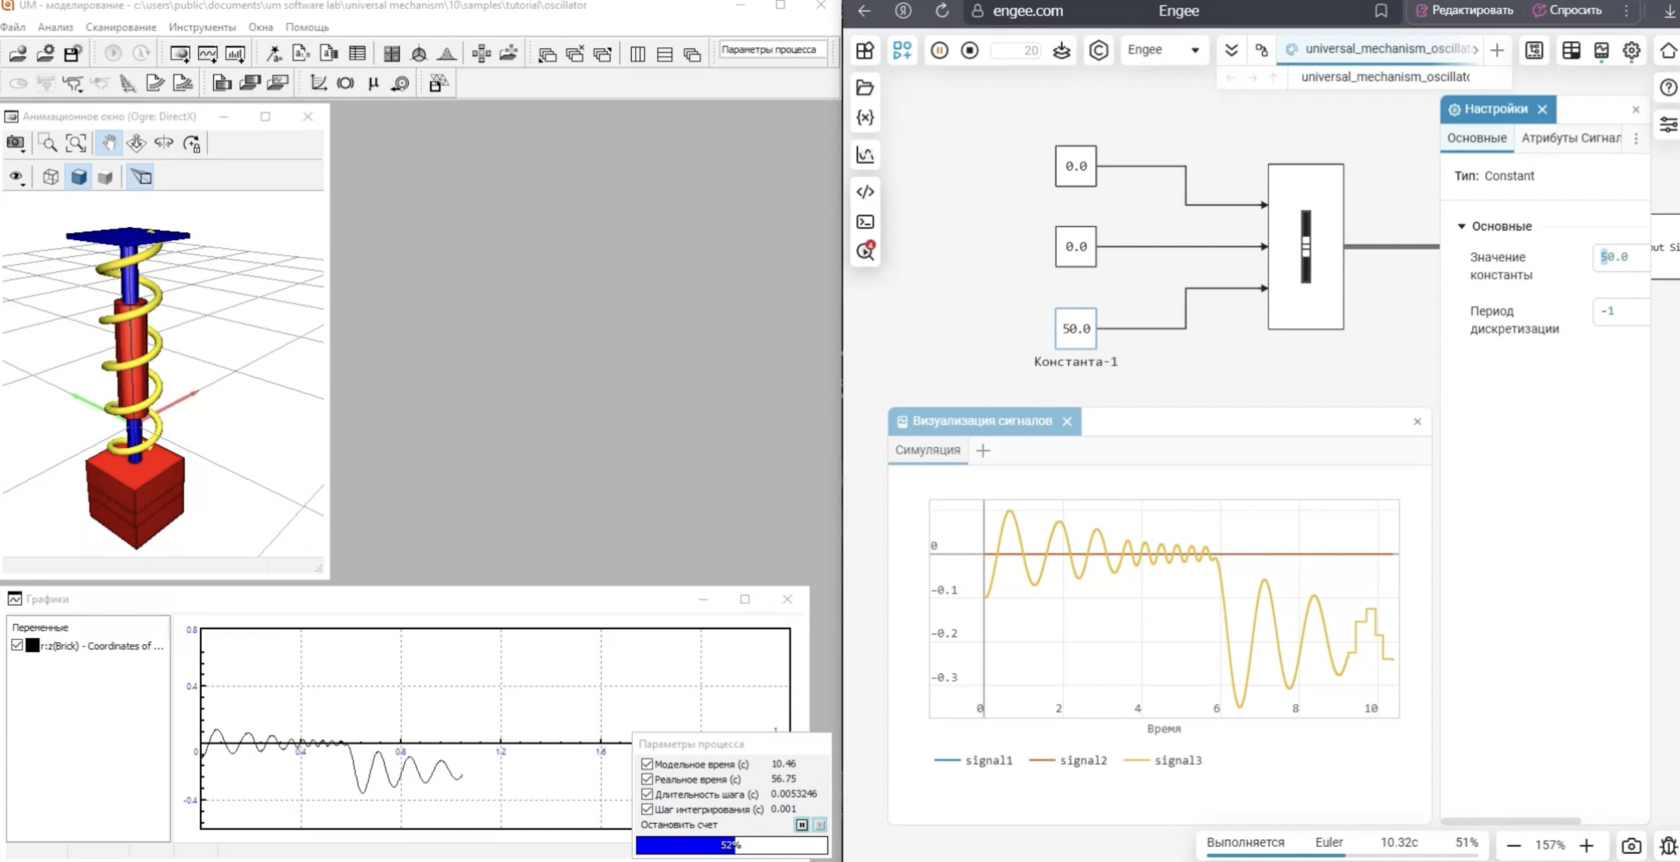Image resolution: width=1680 pixels, height=862 pixels.
Task: Toggle Реальное время (с) checkbox
Action: tap(647, 779)
